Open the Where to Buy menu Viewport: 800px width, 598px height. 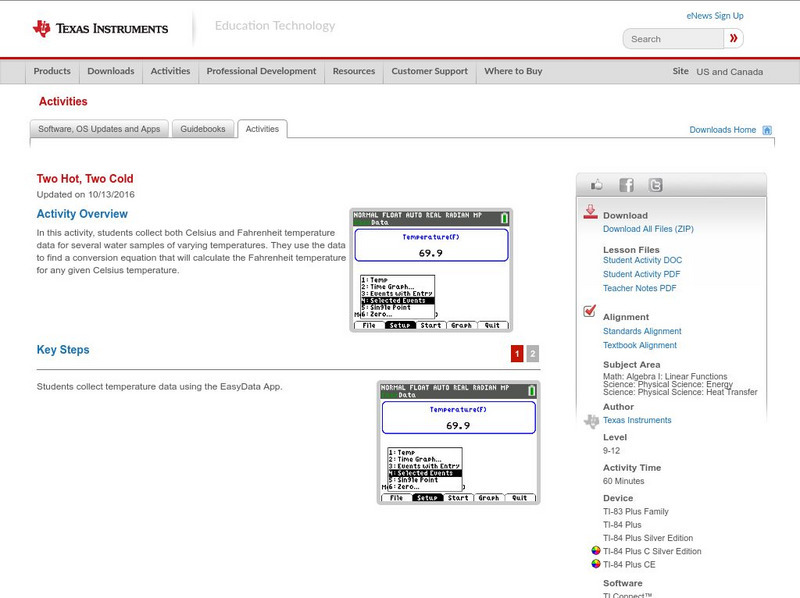coord(513,71)
